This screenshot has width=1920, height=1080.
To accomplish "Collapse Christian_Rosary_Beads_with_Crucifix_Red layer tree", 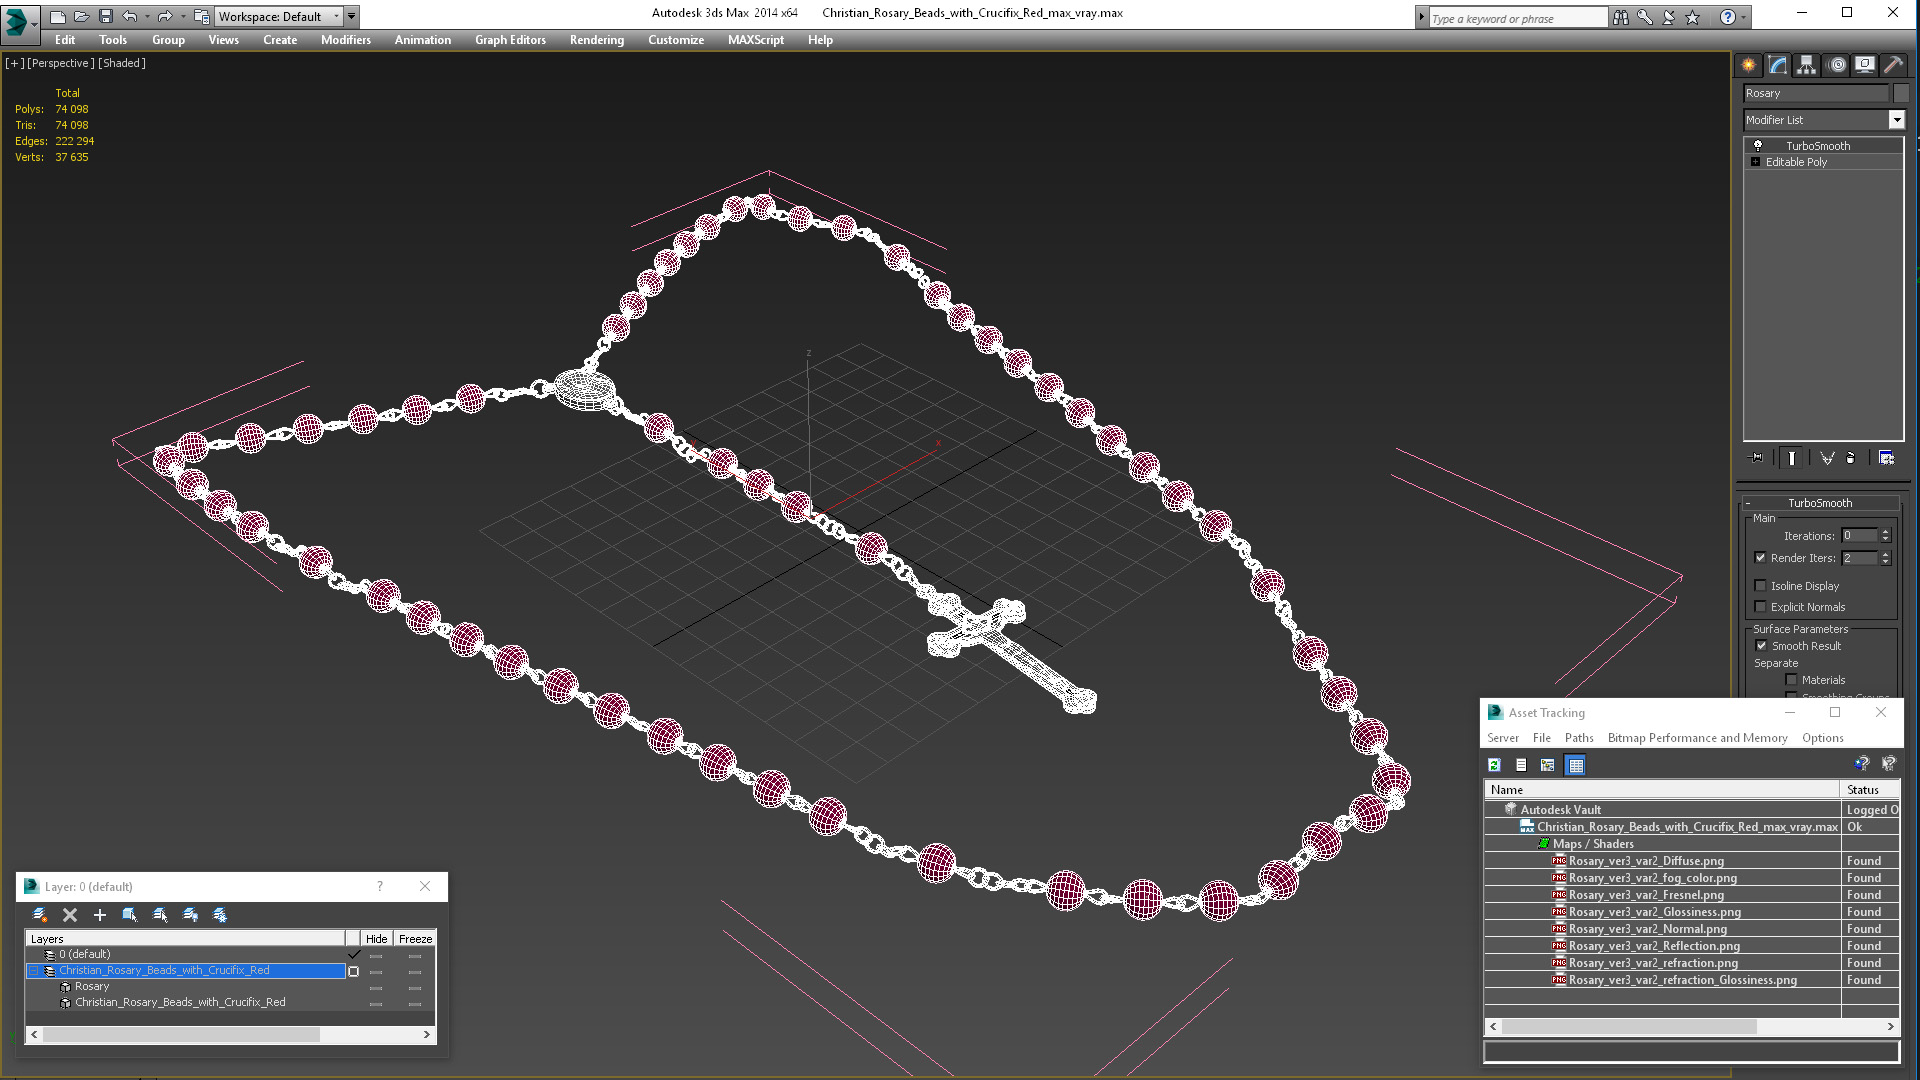I will 33,971.
